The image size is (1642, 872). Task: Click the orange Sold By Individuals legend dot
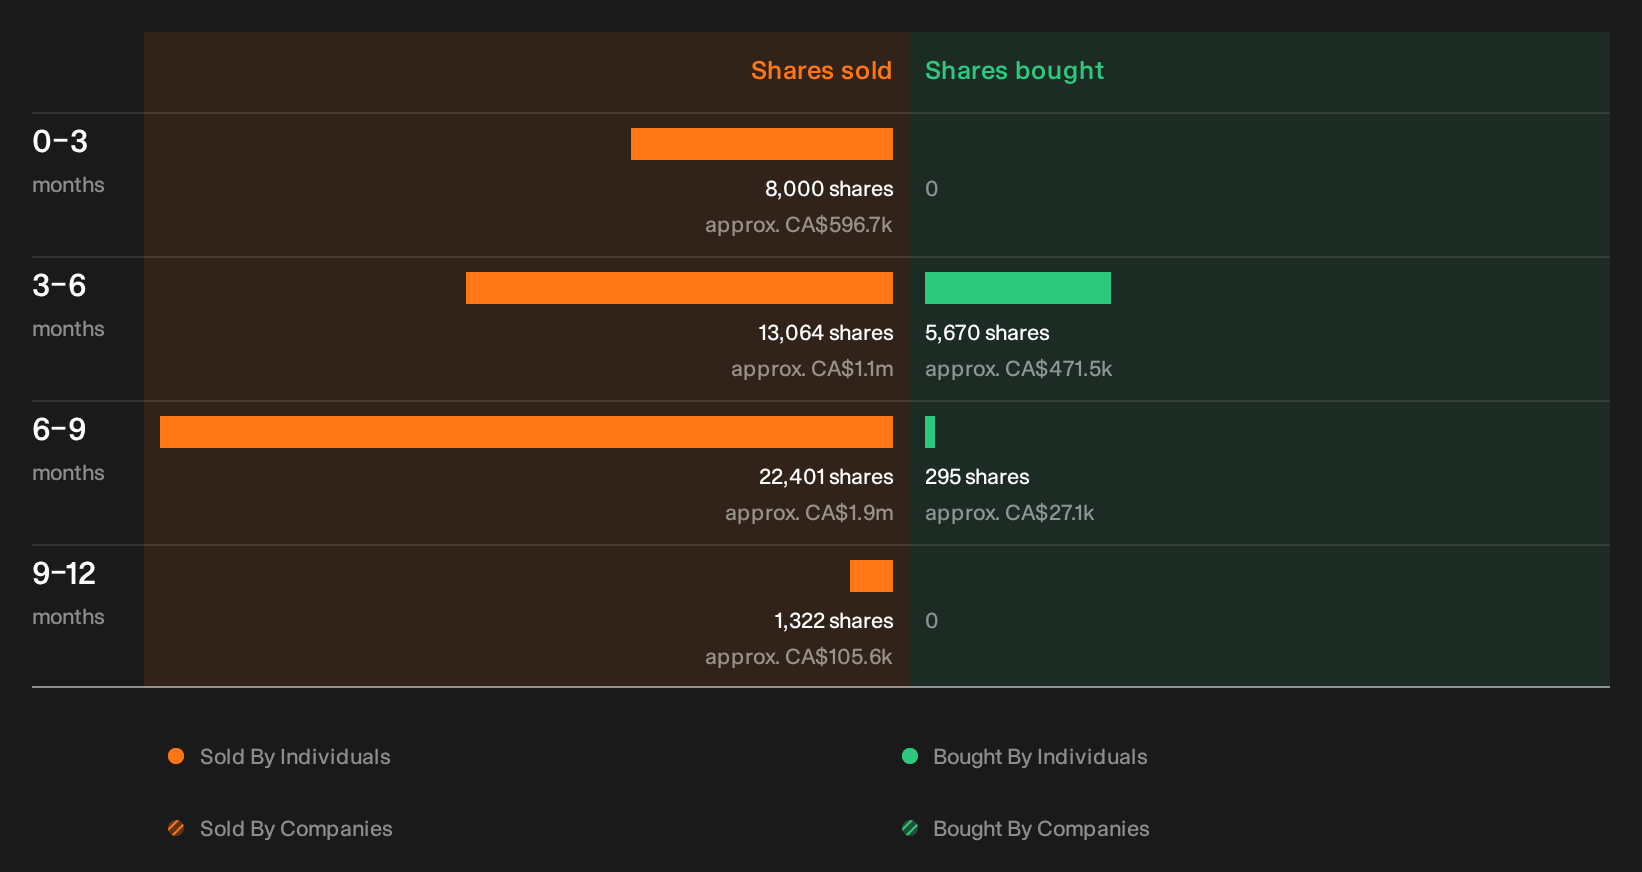[x=176, y=756]
